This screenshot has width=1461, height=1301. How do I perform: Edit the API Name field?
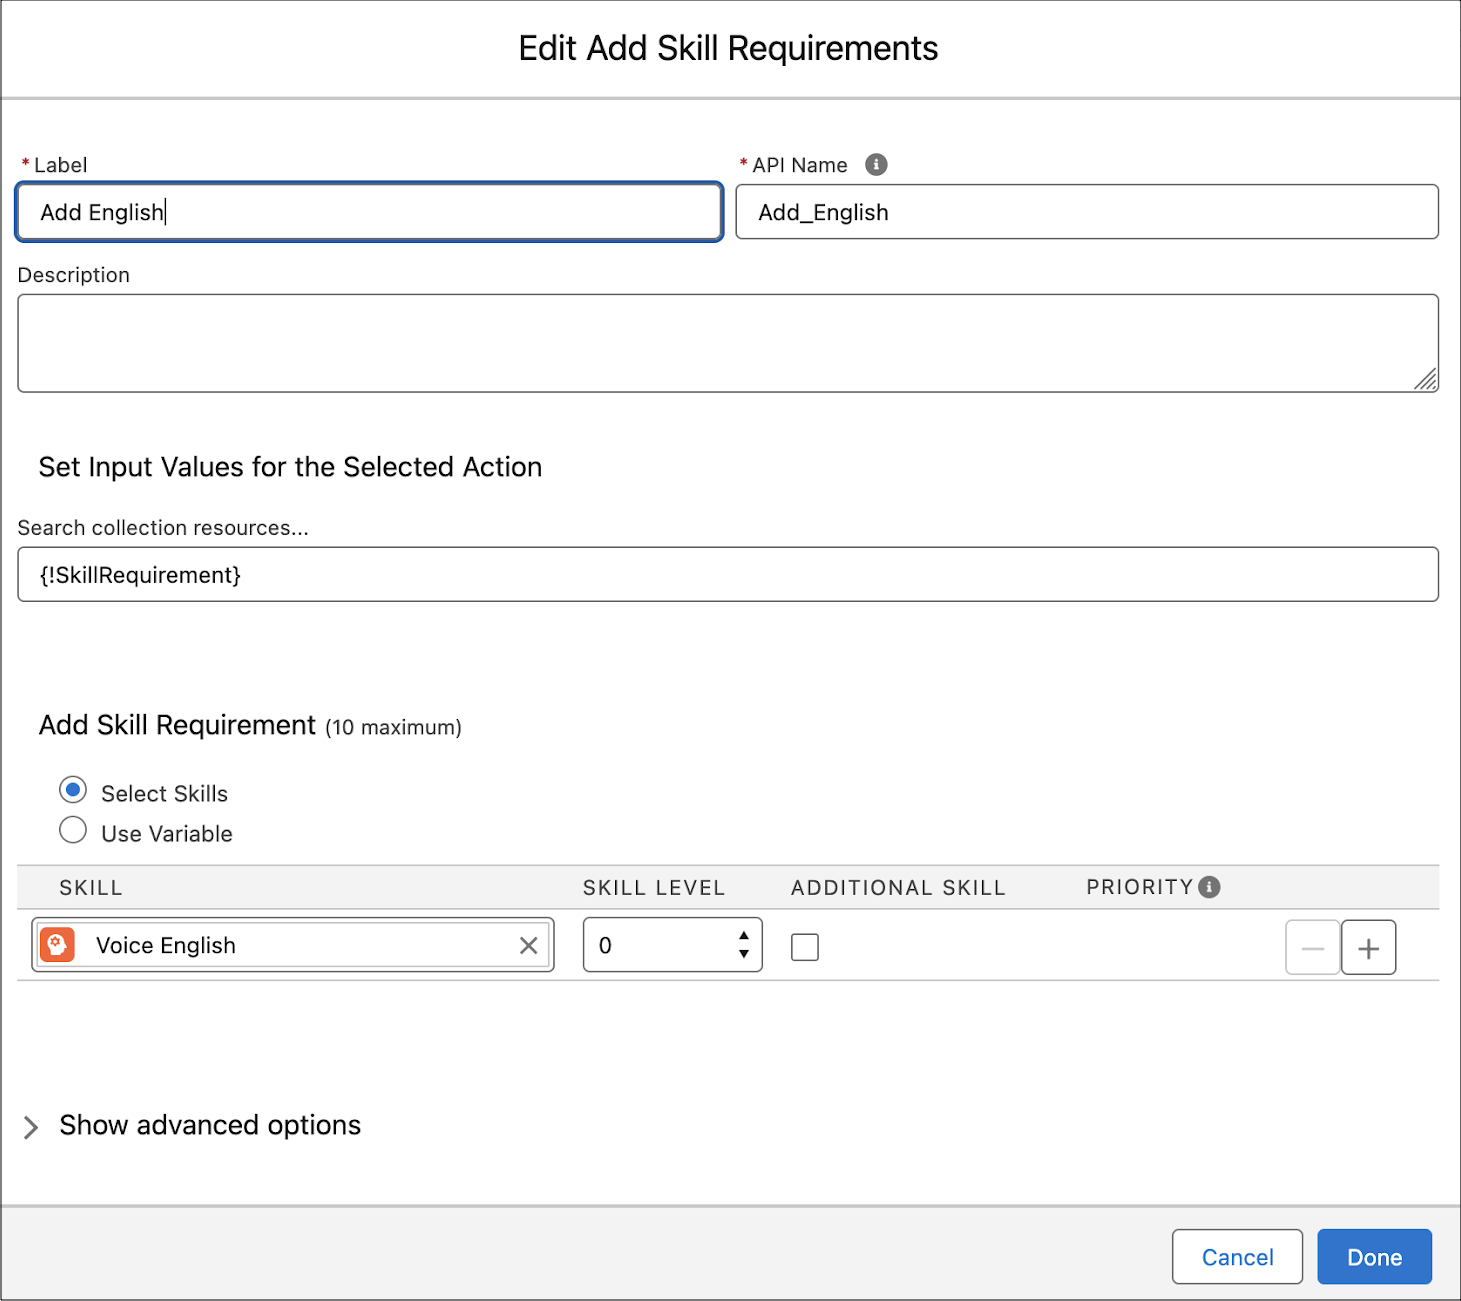pyautogui.click(x=1087, y=212)
